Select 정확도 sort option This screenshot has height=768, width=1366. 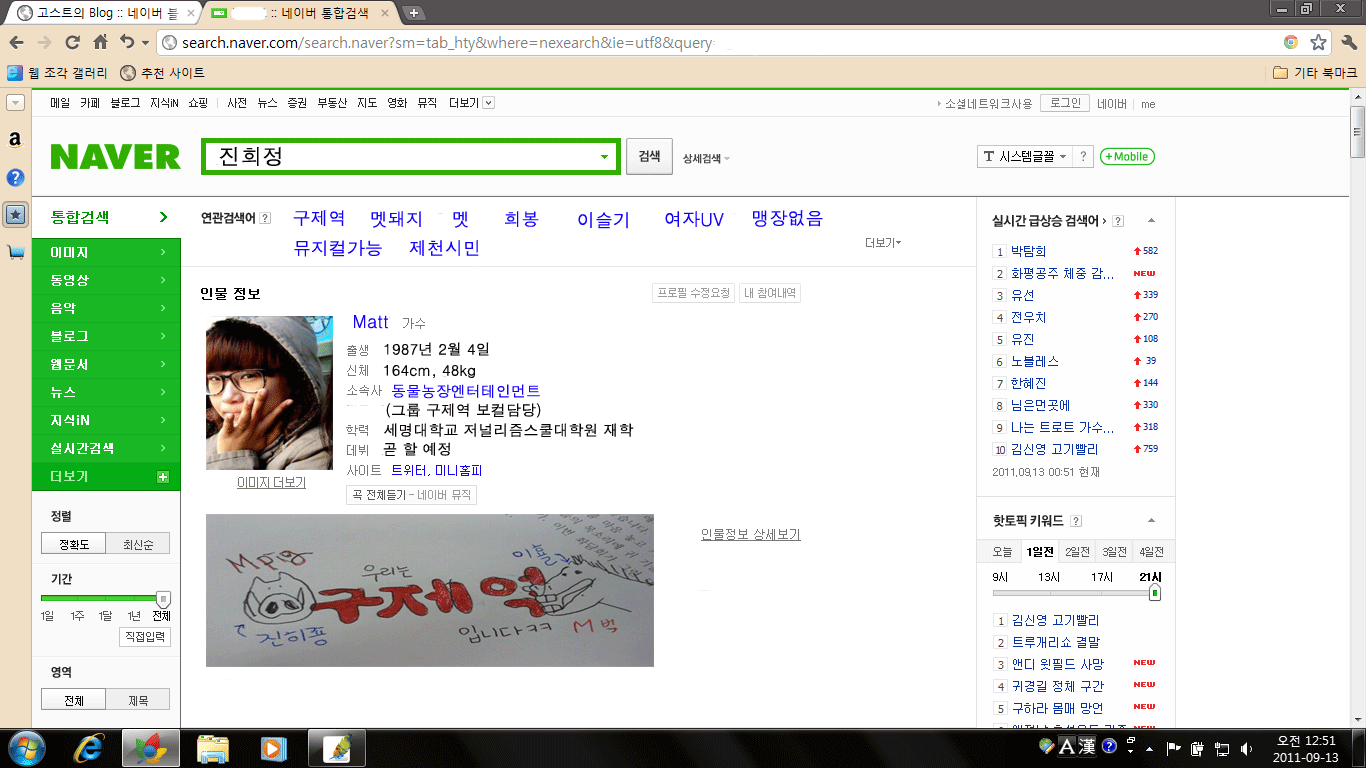pyautogui.click(x=74, y=544)
